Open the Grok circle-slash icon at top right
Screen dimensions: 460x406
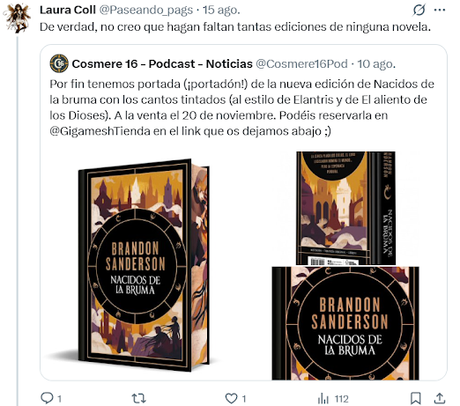tap(419, 10)
